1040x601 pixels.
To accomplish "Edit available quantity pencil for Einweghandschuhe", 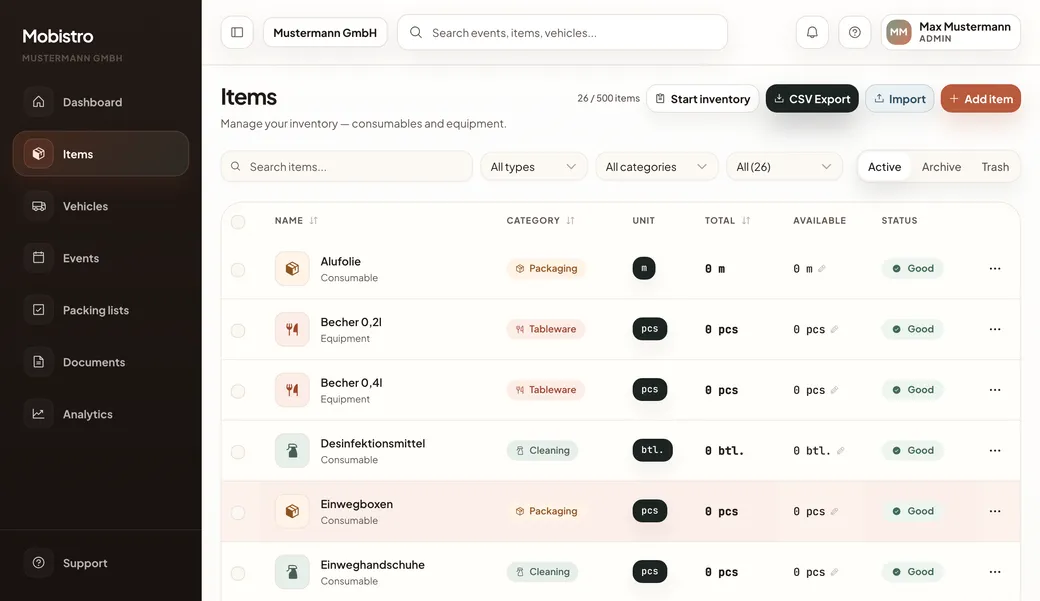I will pos(834,572).
